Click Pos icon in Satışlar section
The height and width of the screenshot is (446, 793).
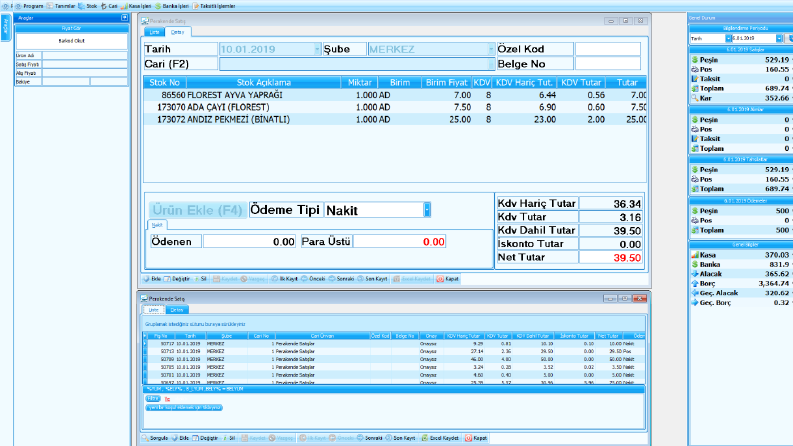pyautogui.click(x=695, y=69)
